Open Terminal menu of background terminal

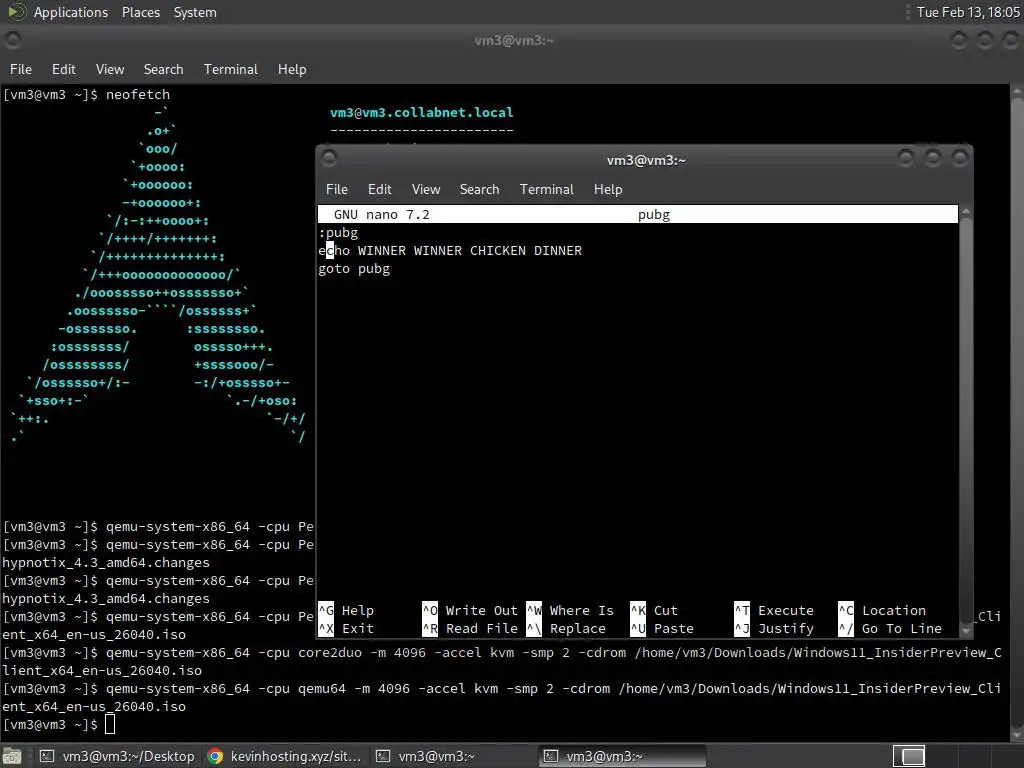pyautogui.click(x=231, y=69)
